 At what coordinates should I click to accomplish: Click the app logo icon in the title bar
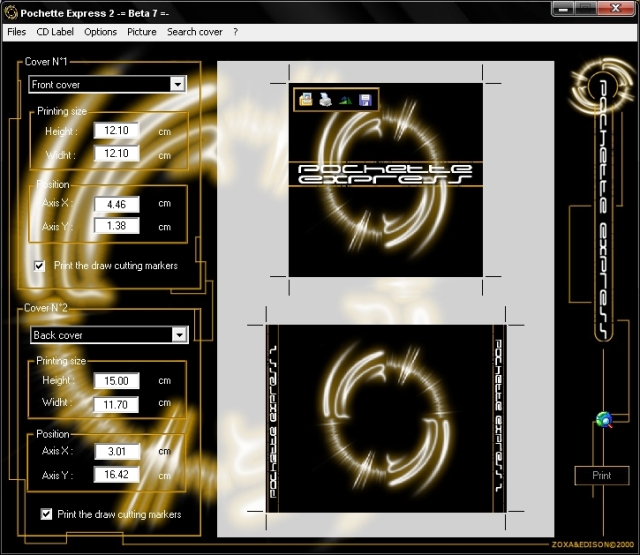pos(10,13)
